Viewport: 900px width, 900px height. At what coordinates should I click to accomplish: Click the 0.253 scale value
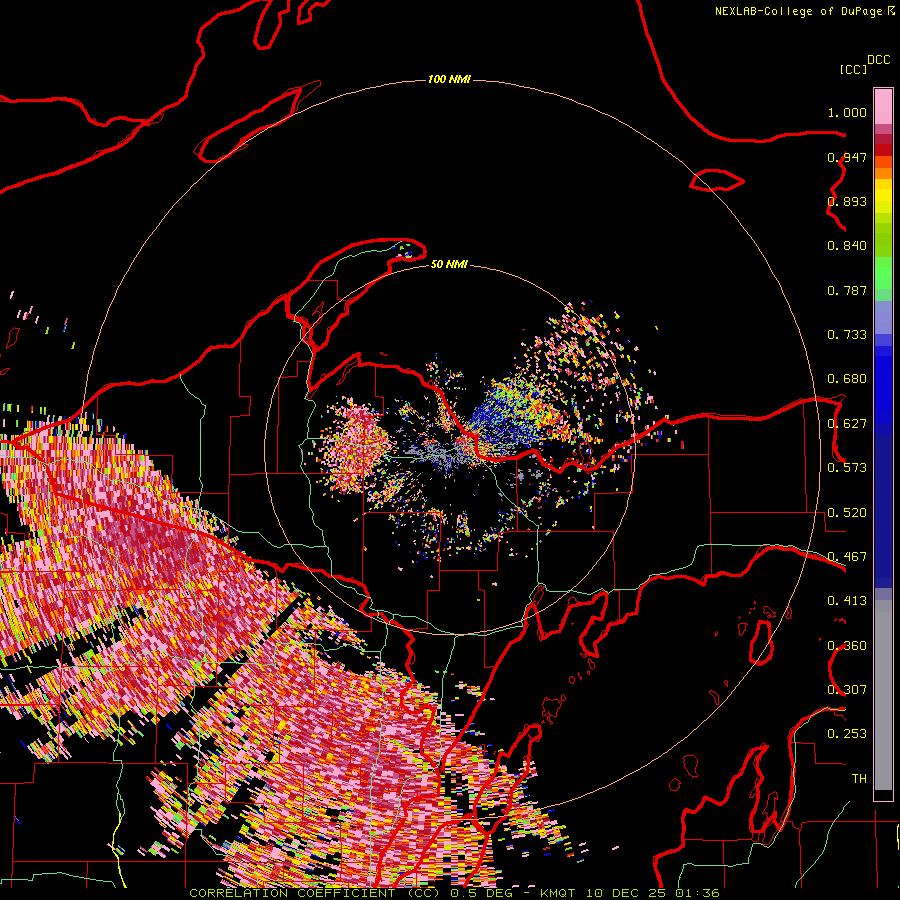(847, 734)
